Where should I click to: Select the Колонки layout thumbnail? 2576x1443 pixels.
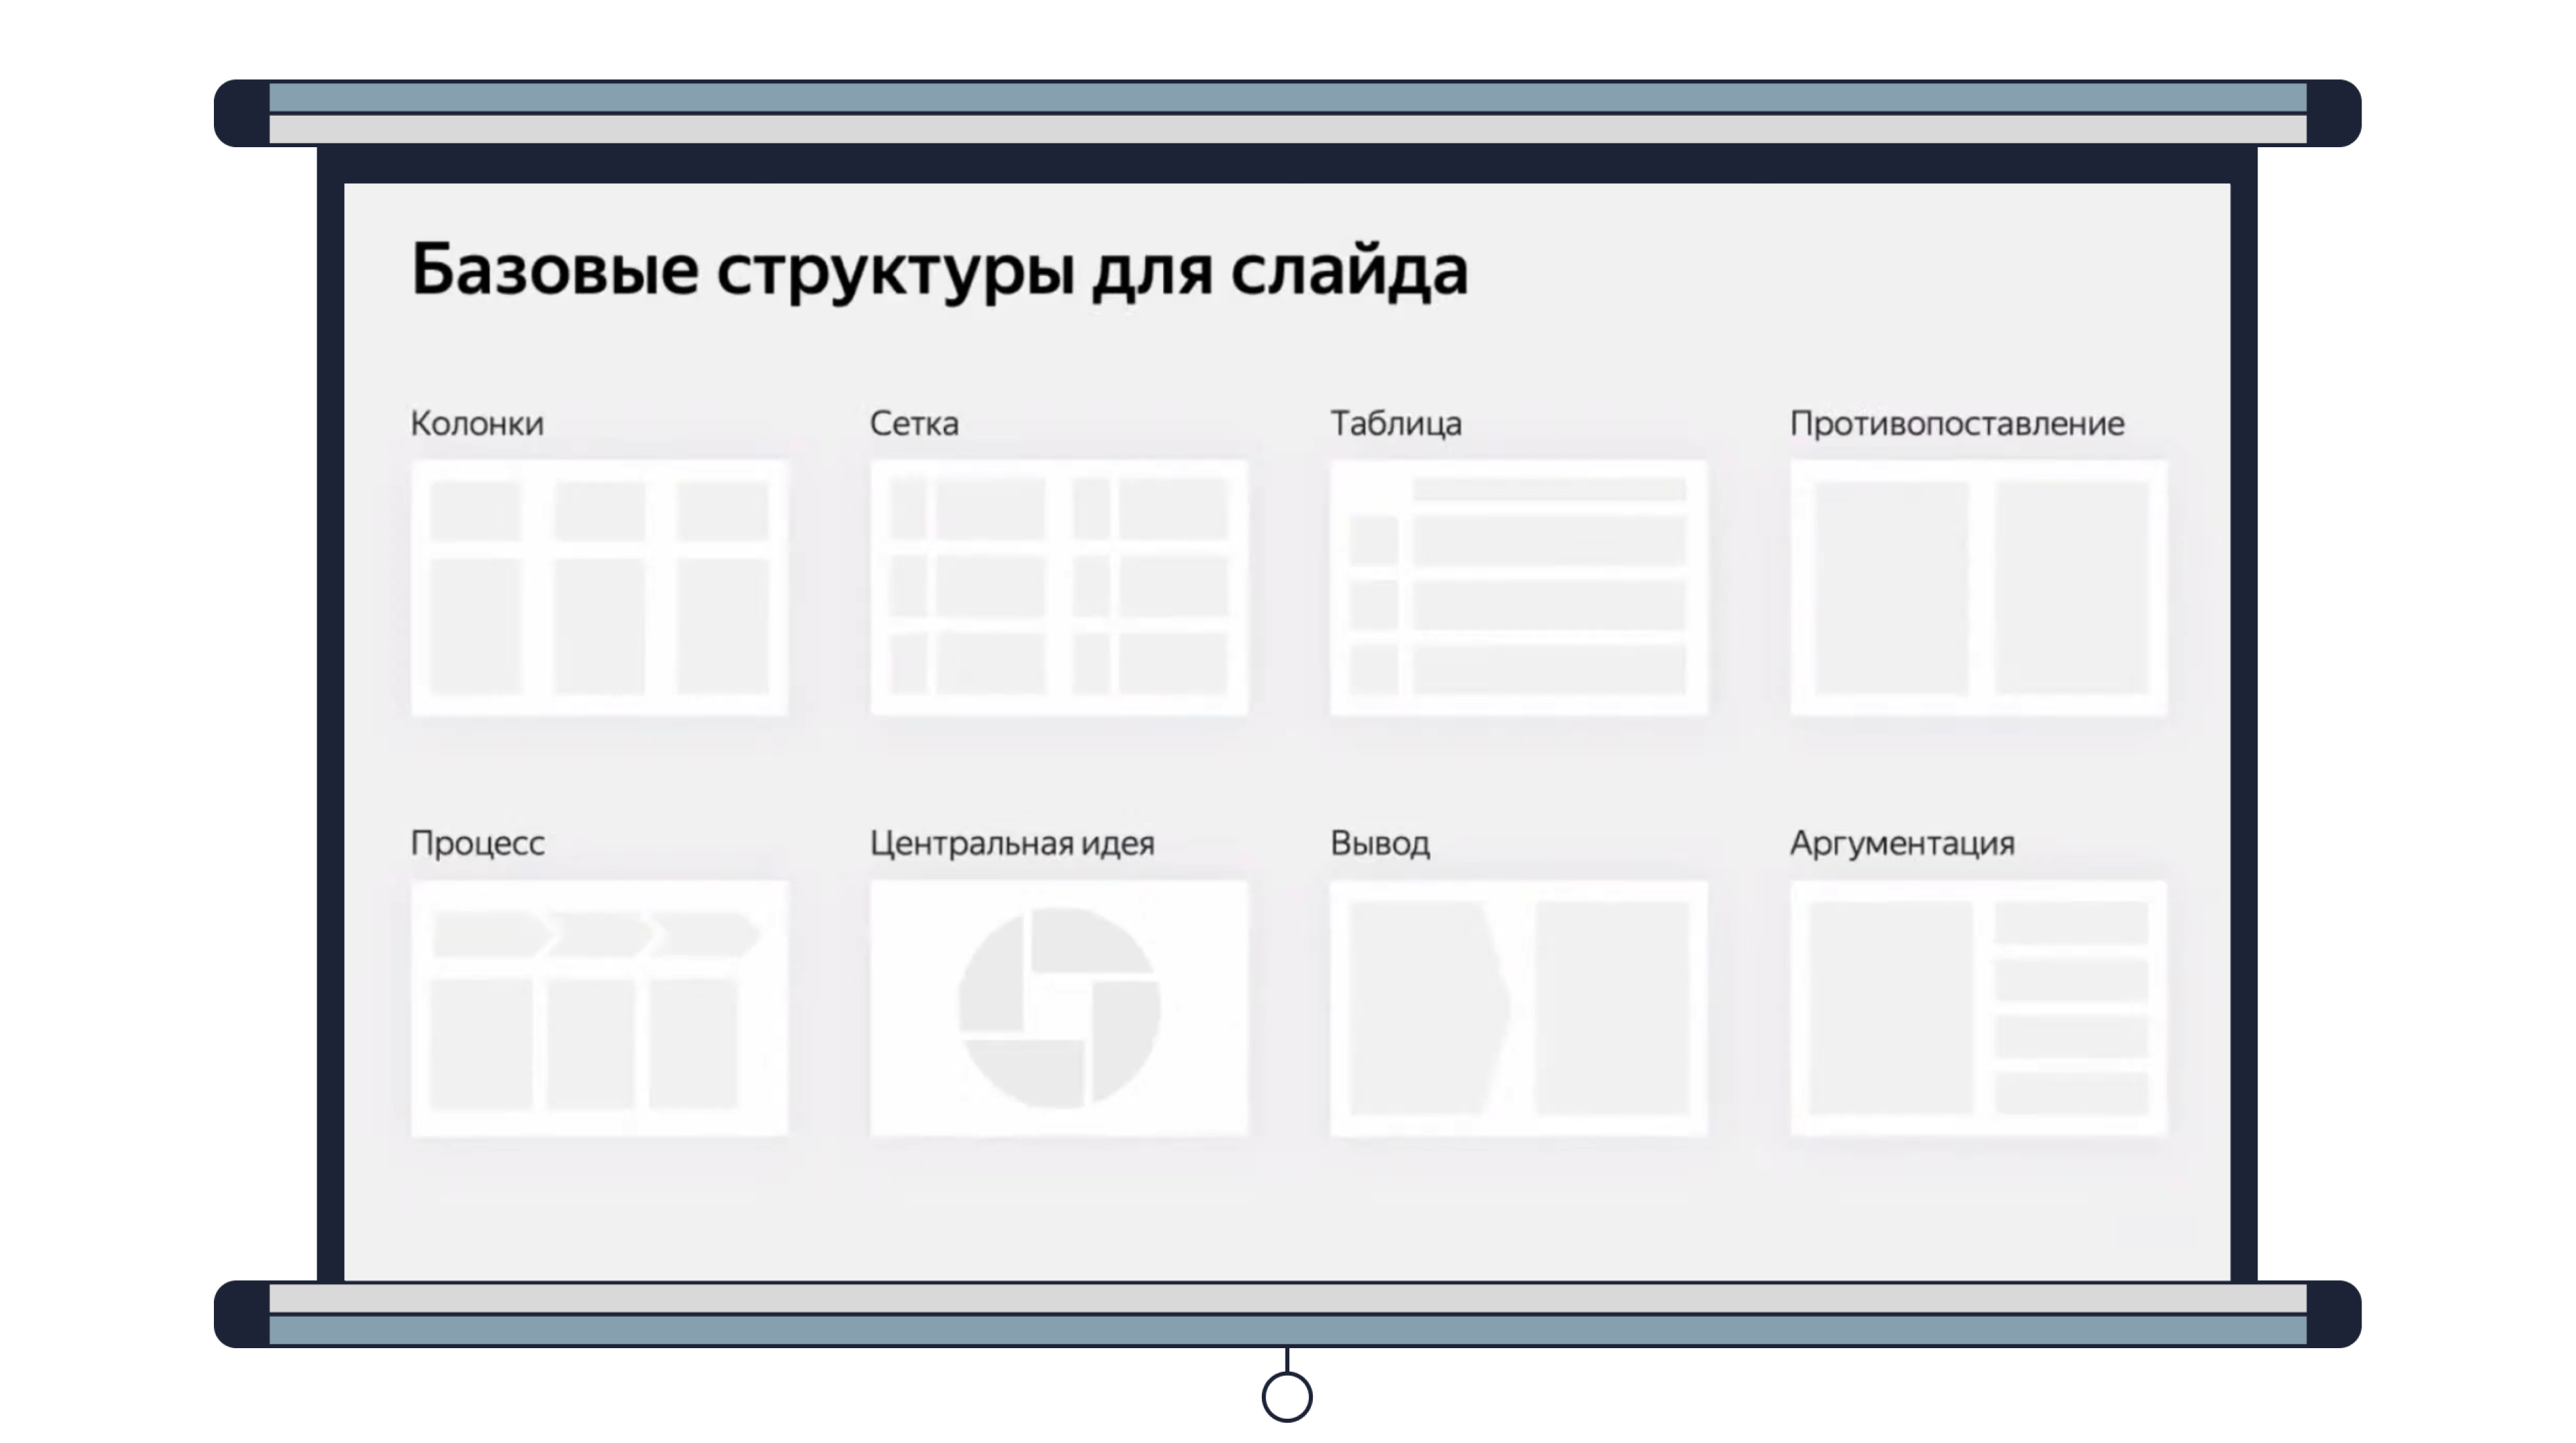click(x=600, y=588)
